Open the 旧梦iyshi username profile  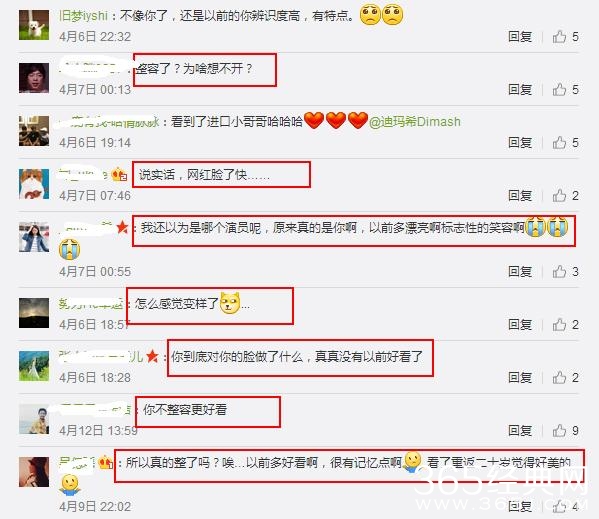[x=83, y=16]
